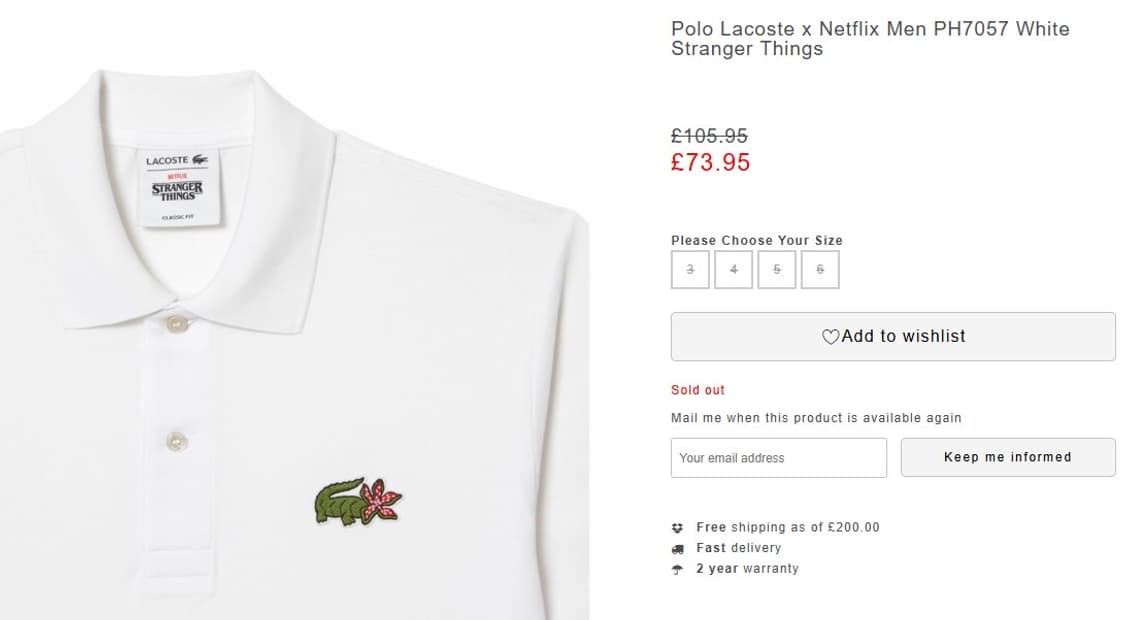1125x620 pixels.
Task: Click the red £73.95 sale price
Action: click(x=710, y=163)
